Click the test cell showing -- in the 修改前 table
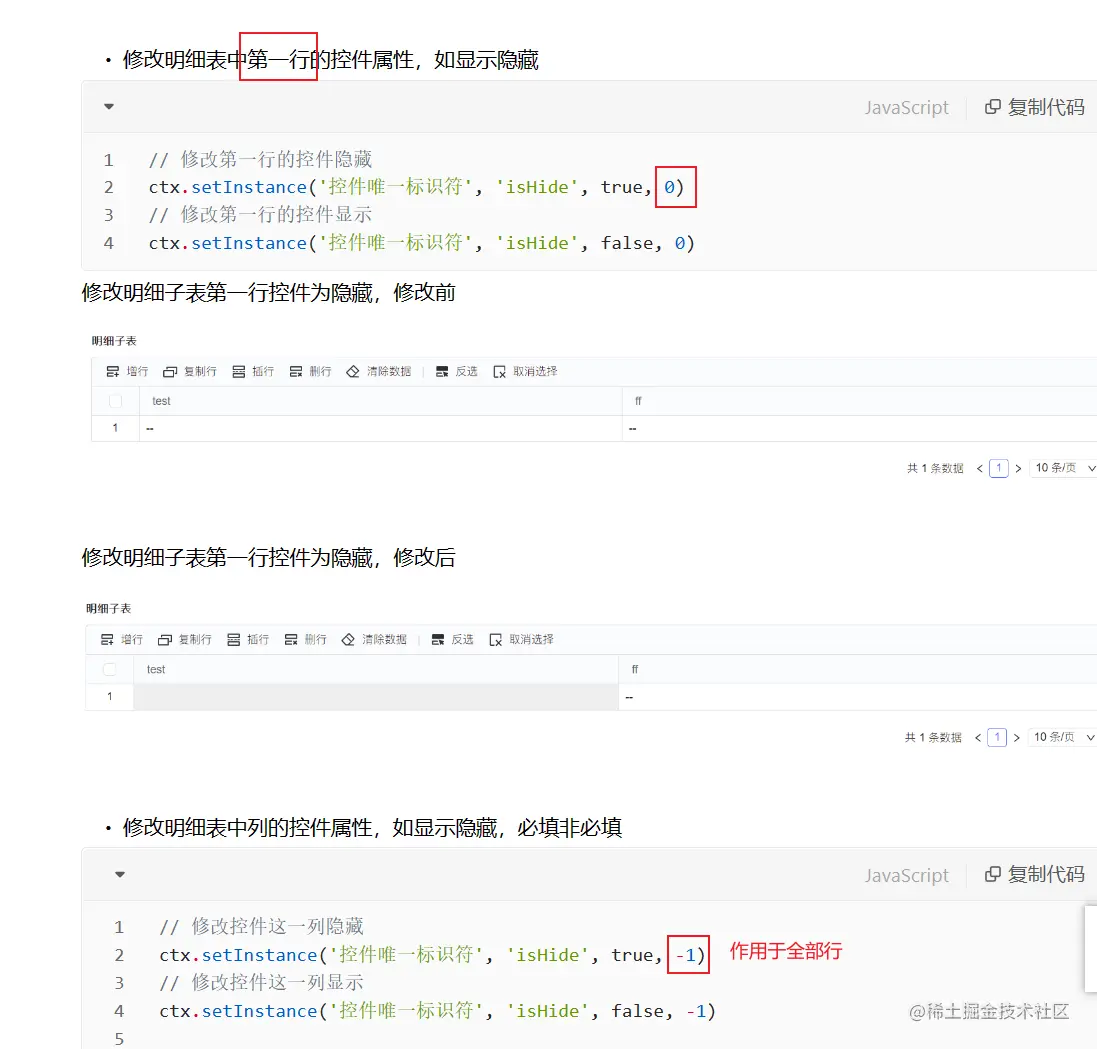Screen dimensions: 1097x1049 [x=381, y=428]
